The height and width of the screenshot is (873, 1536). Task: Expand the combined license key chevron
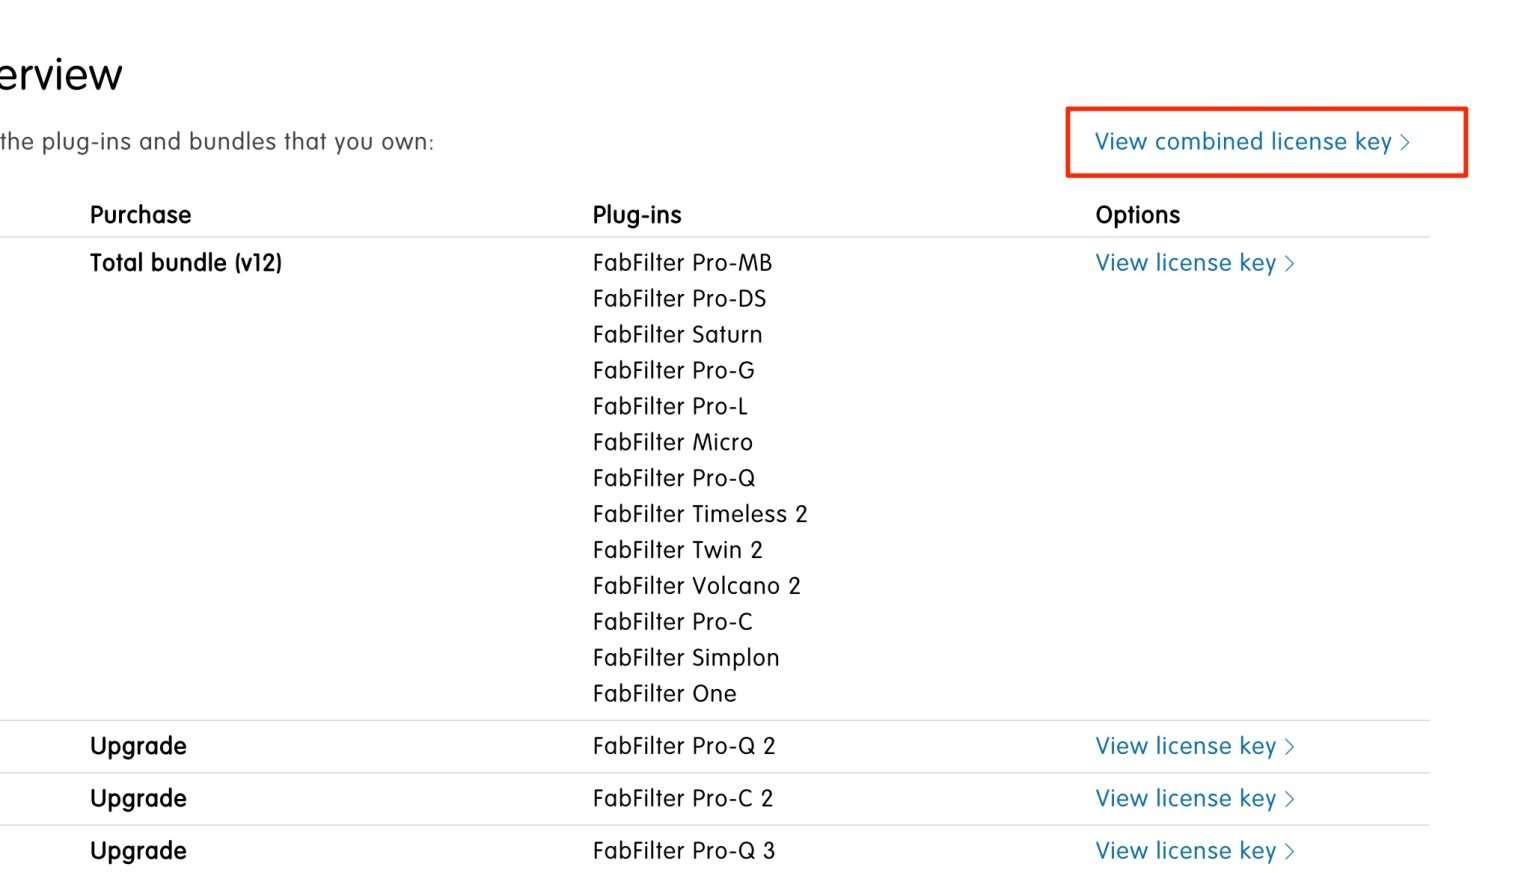pyautogui.click(x=1407, y=142)
